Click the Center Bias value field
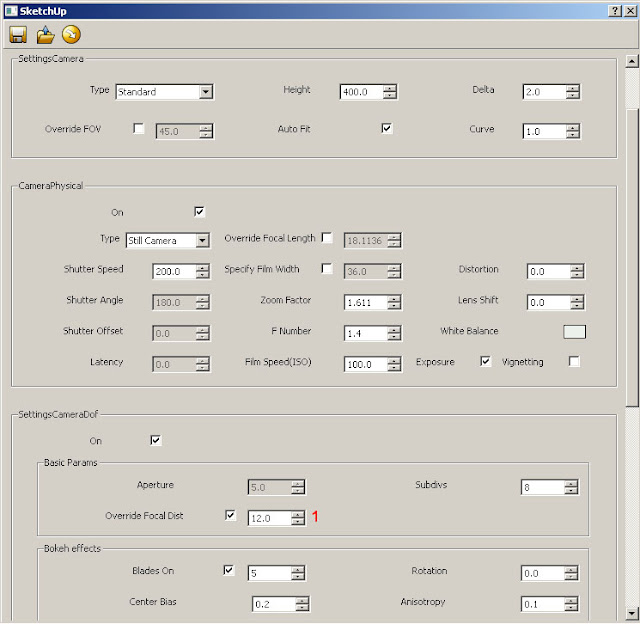Image resolution: width=640 pixels, height=624 pixels. pyautogui.click(x=274, y=604)
